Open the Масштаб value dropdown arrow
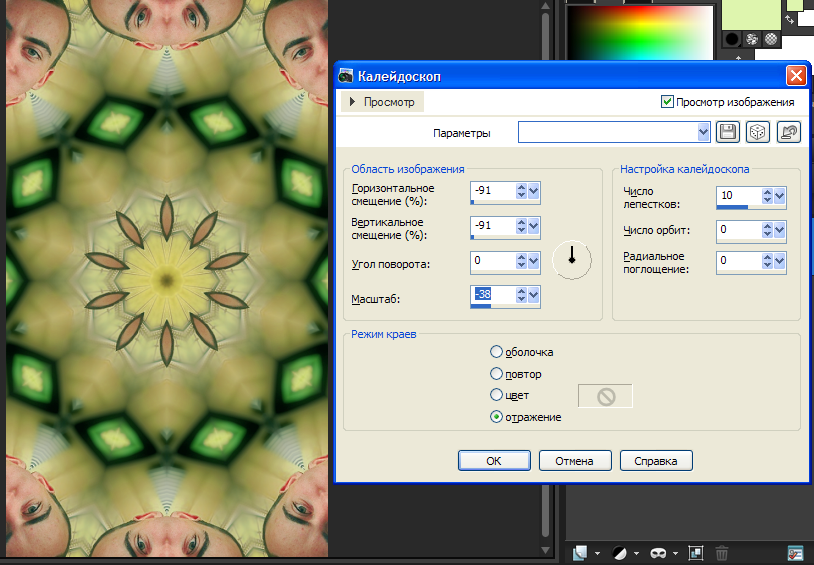 534,295
